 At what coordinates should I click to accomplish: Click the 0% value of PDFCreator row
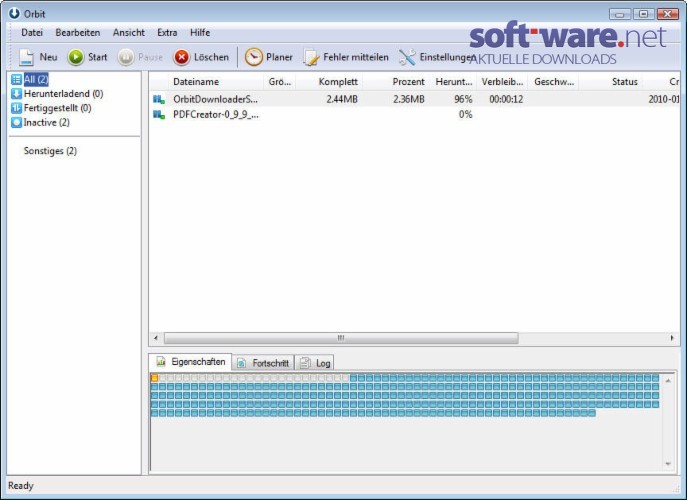click(x=465, y=115)
